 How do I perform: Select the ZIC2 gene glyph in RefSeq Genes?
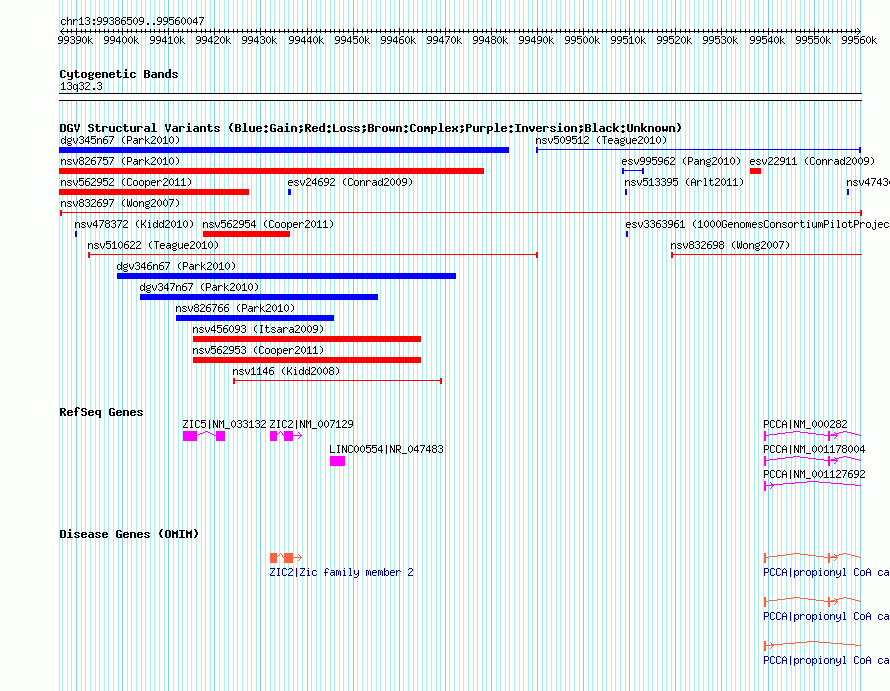click(286, 435)
